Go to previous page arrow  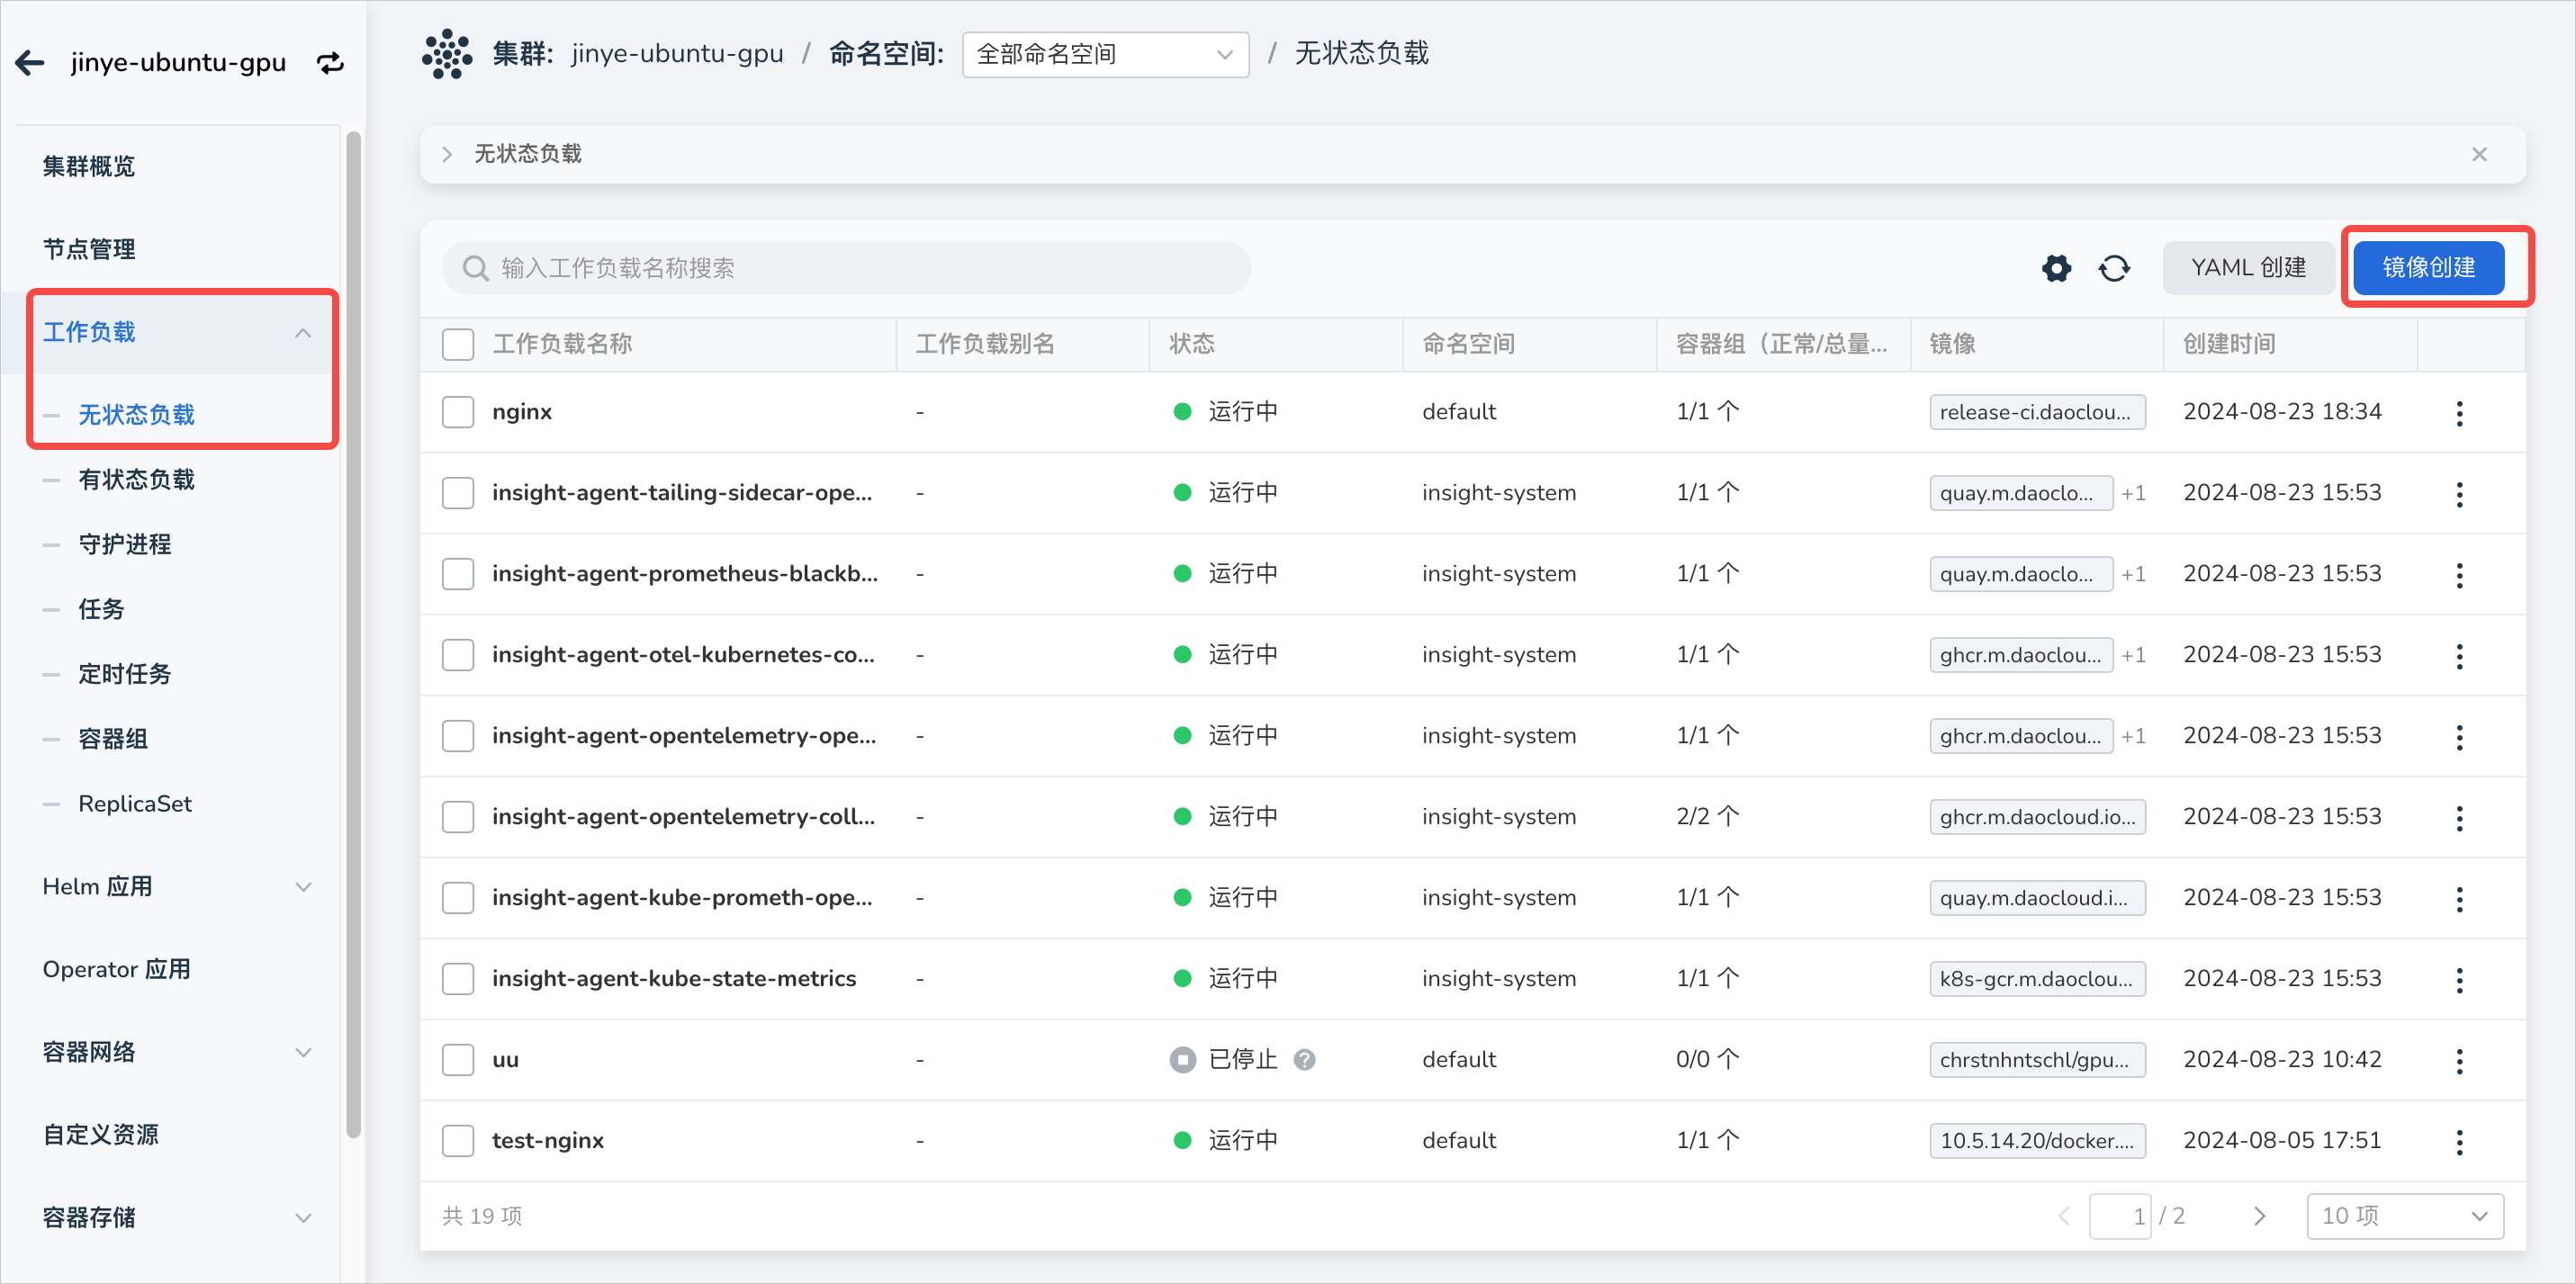[2063, 1216]
